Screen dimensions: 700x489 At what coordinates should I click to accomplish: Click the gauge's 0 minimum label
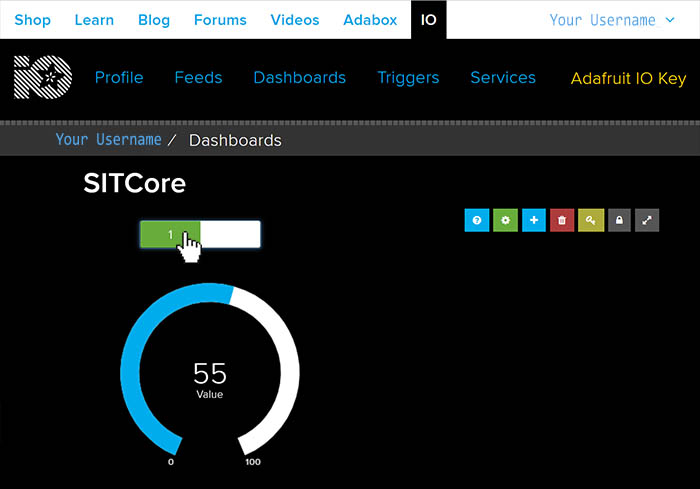pyautogui.click(x=171, y=462)
